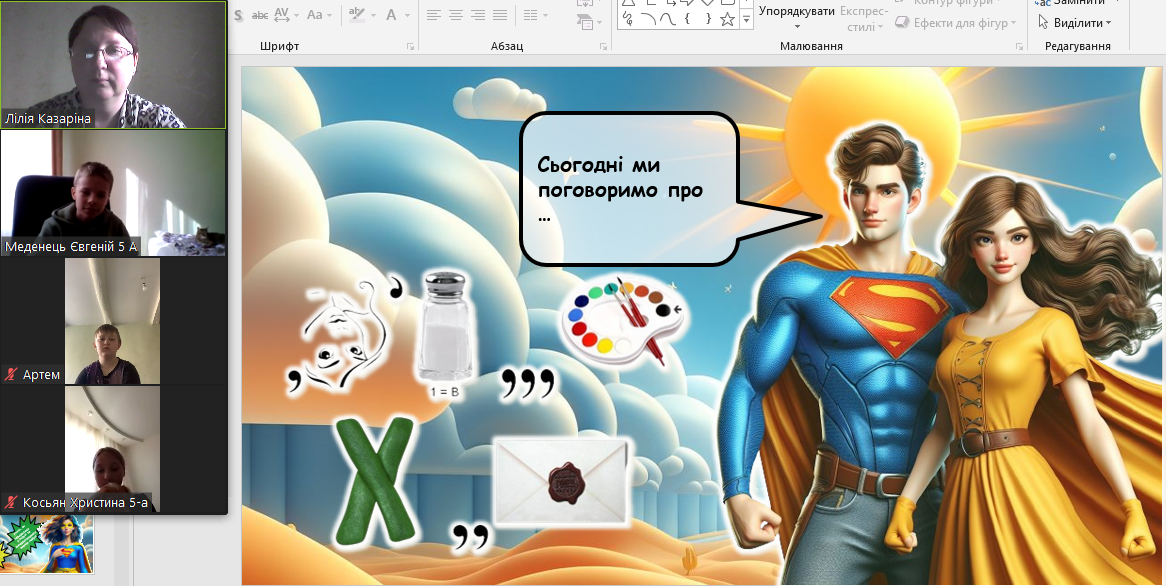Image resolution: width=1166 pixels, height=586 pixels.
Task: Click the speech bubble text 'Сьогодні ми поговоримо про'
Action: pos(619,178)
